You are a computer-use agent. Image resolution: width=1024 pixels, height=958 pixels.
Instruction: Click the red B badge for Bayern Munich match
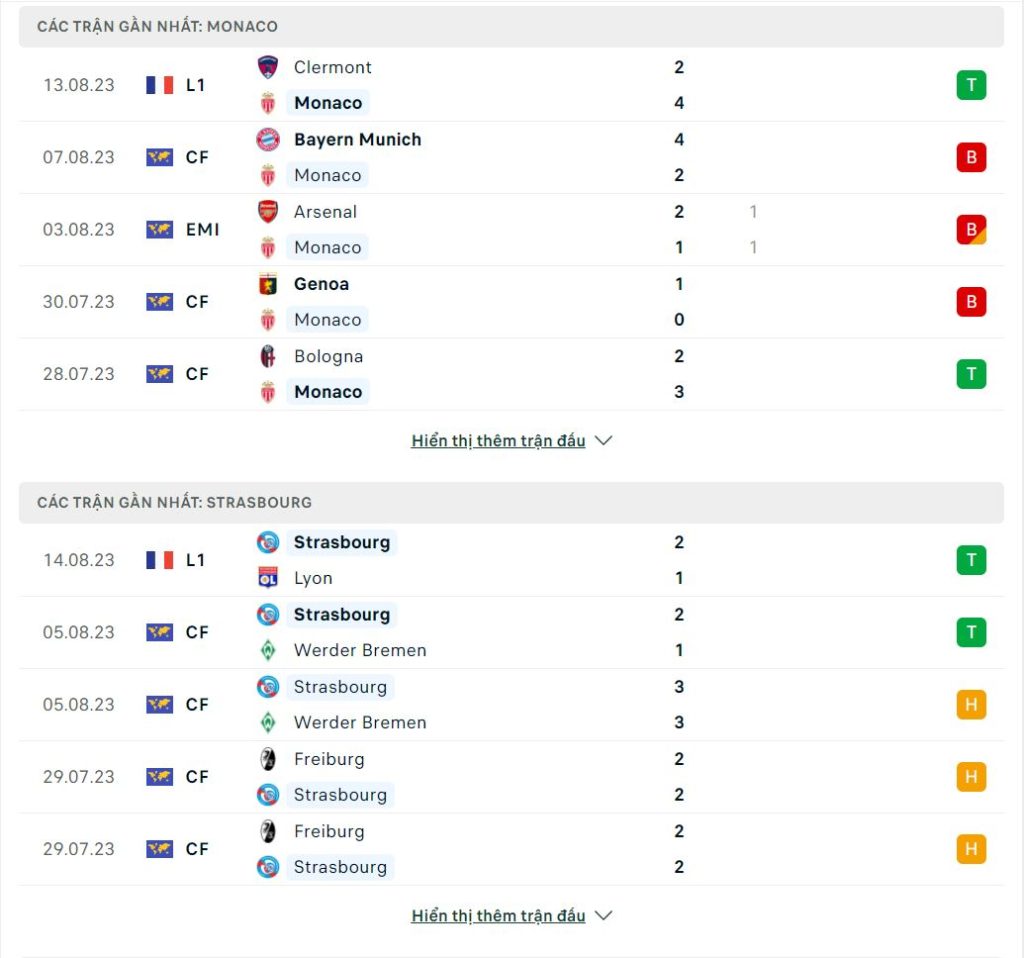click(x=971, y=157)
